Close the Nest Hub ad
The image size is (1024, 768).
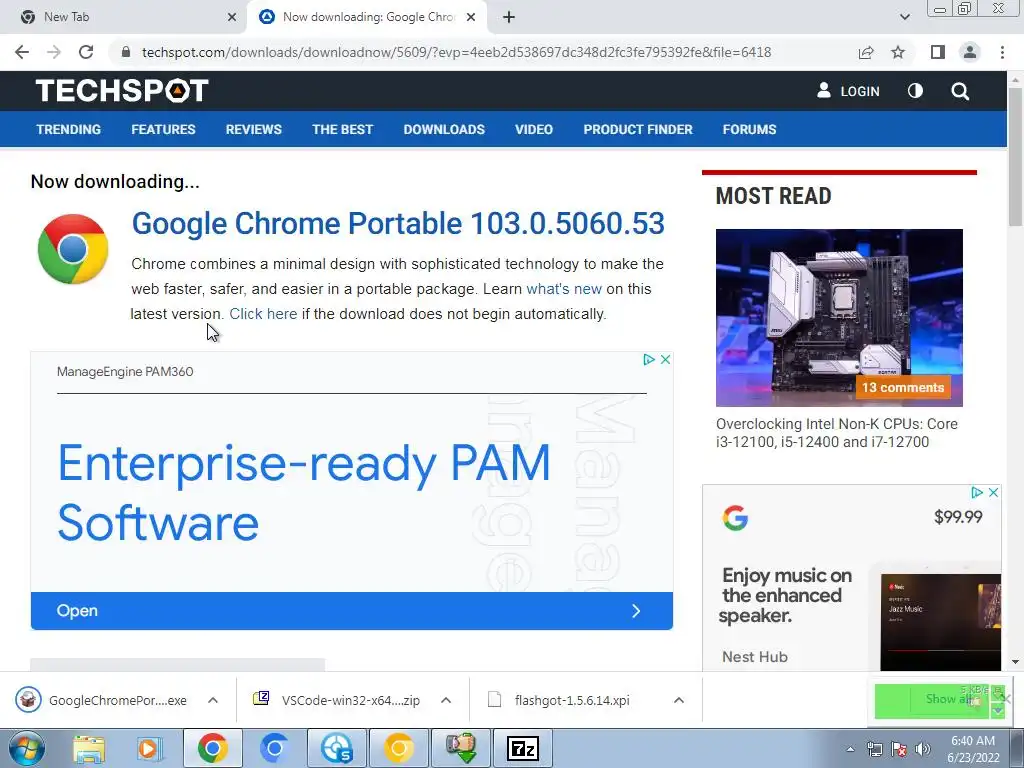click(x=993, y=492)
